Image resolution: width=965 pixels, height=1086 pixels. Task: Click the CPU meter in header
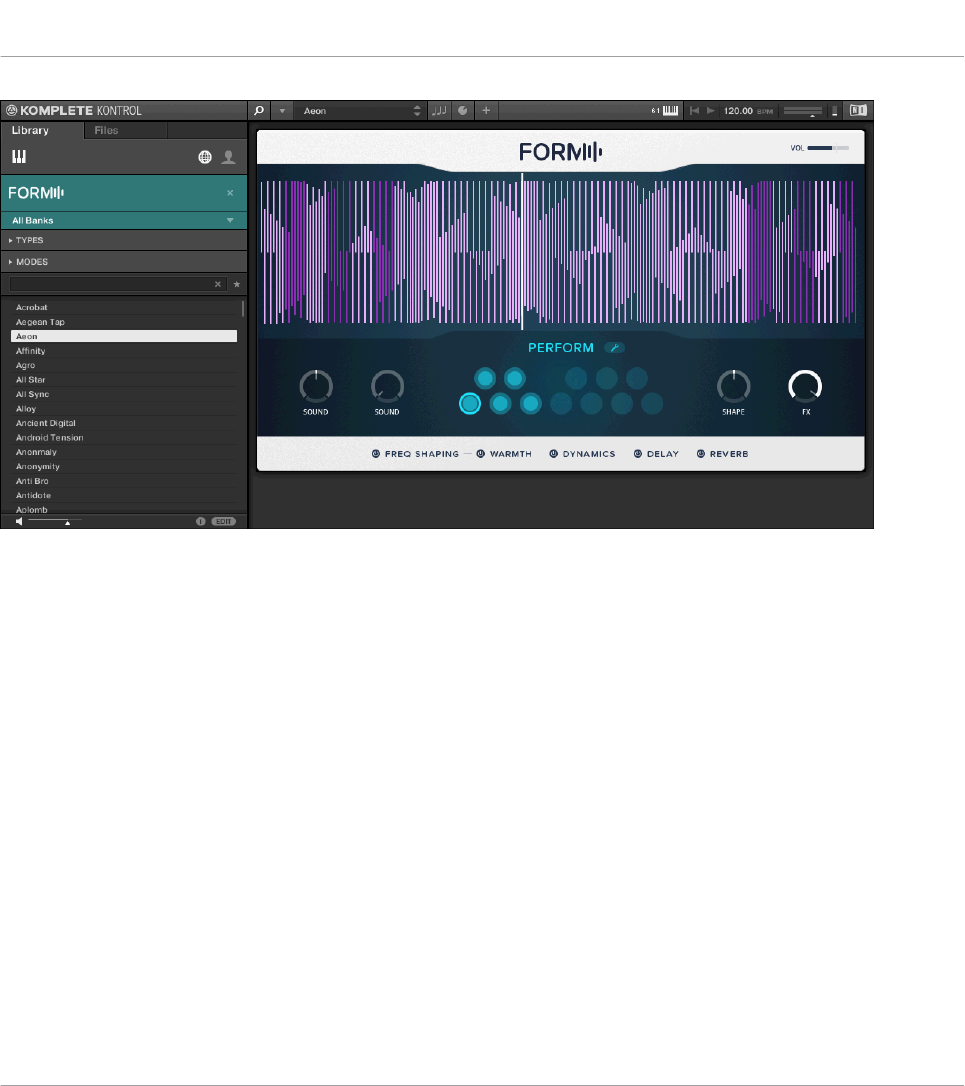(835, 111)
